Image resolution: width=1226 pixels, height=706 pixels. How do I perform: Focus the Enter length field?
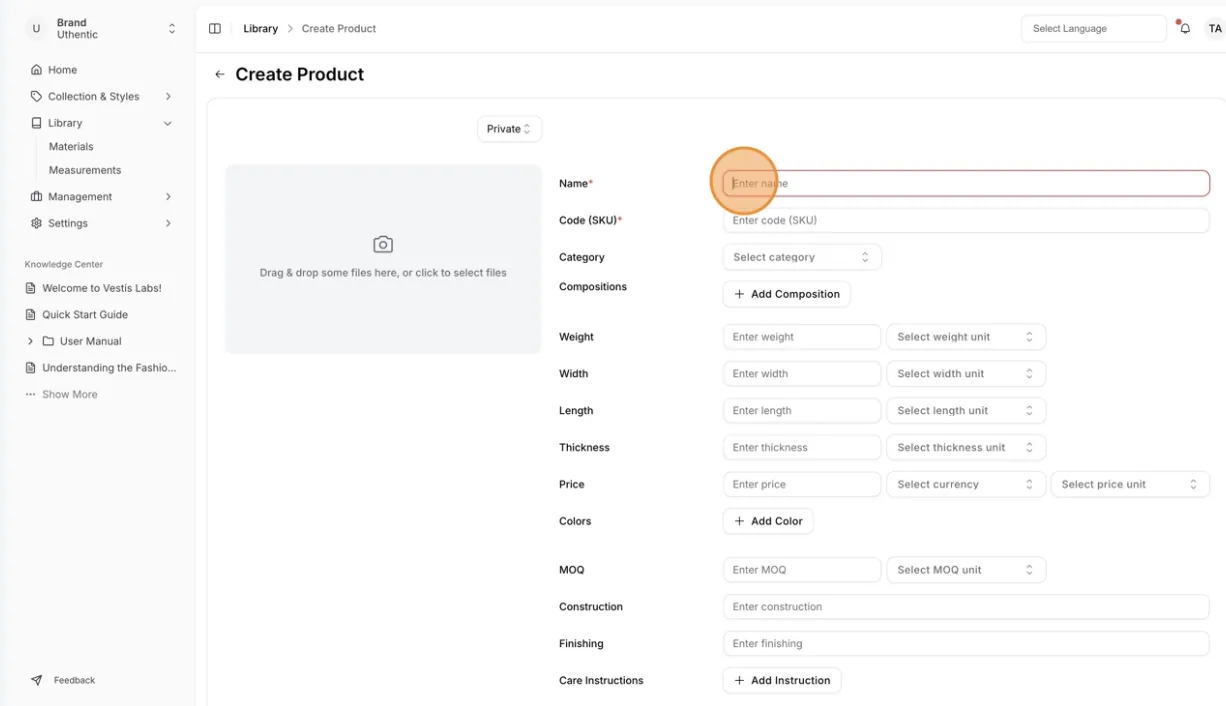click(x=802, y=411)
